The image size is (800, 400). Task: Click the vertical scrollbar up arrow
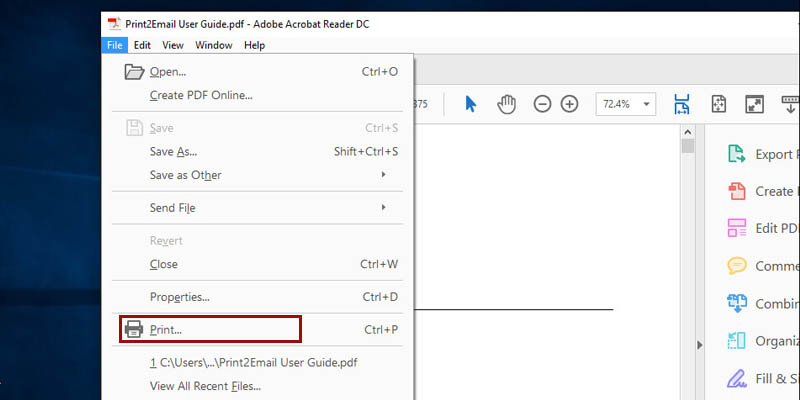(x=688, y=130)
